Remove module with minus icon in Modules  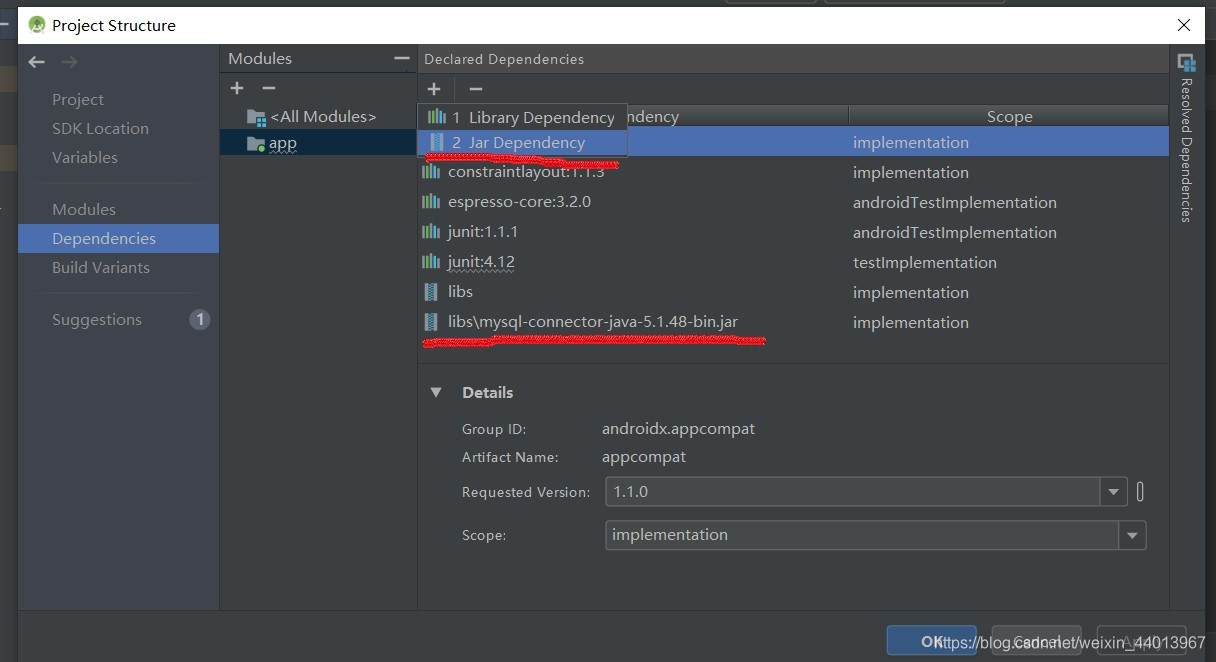(268, 88)
